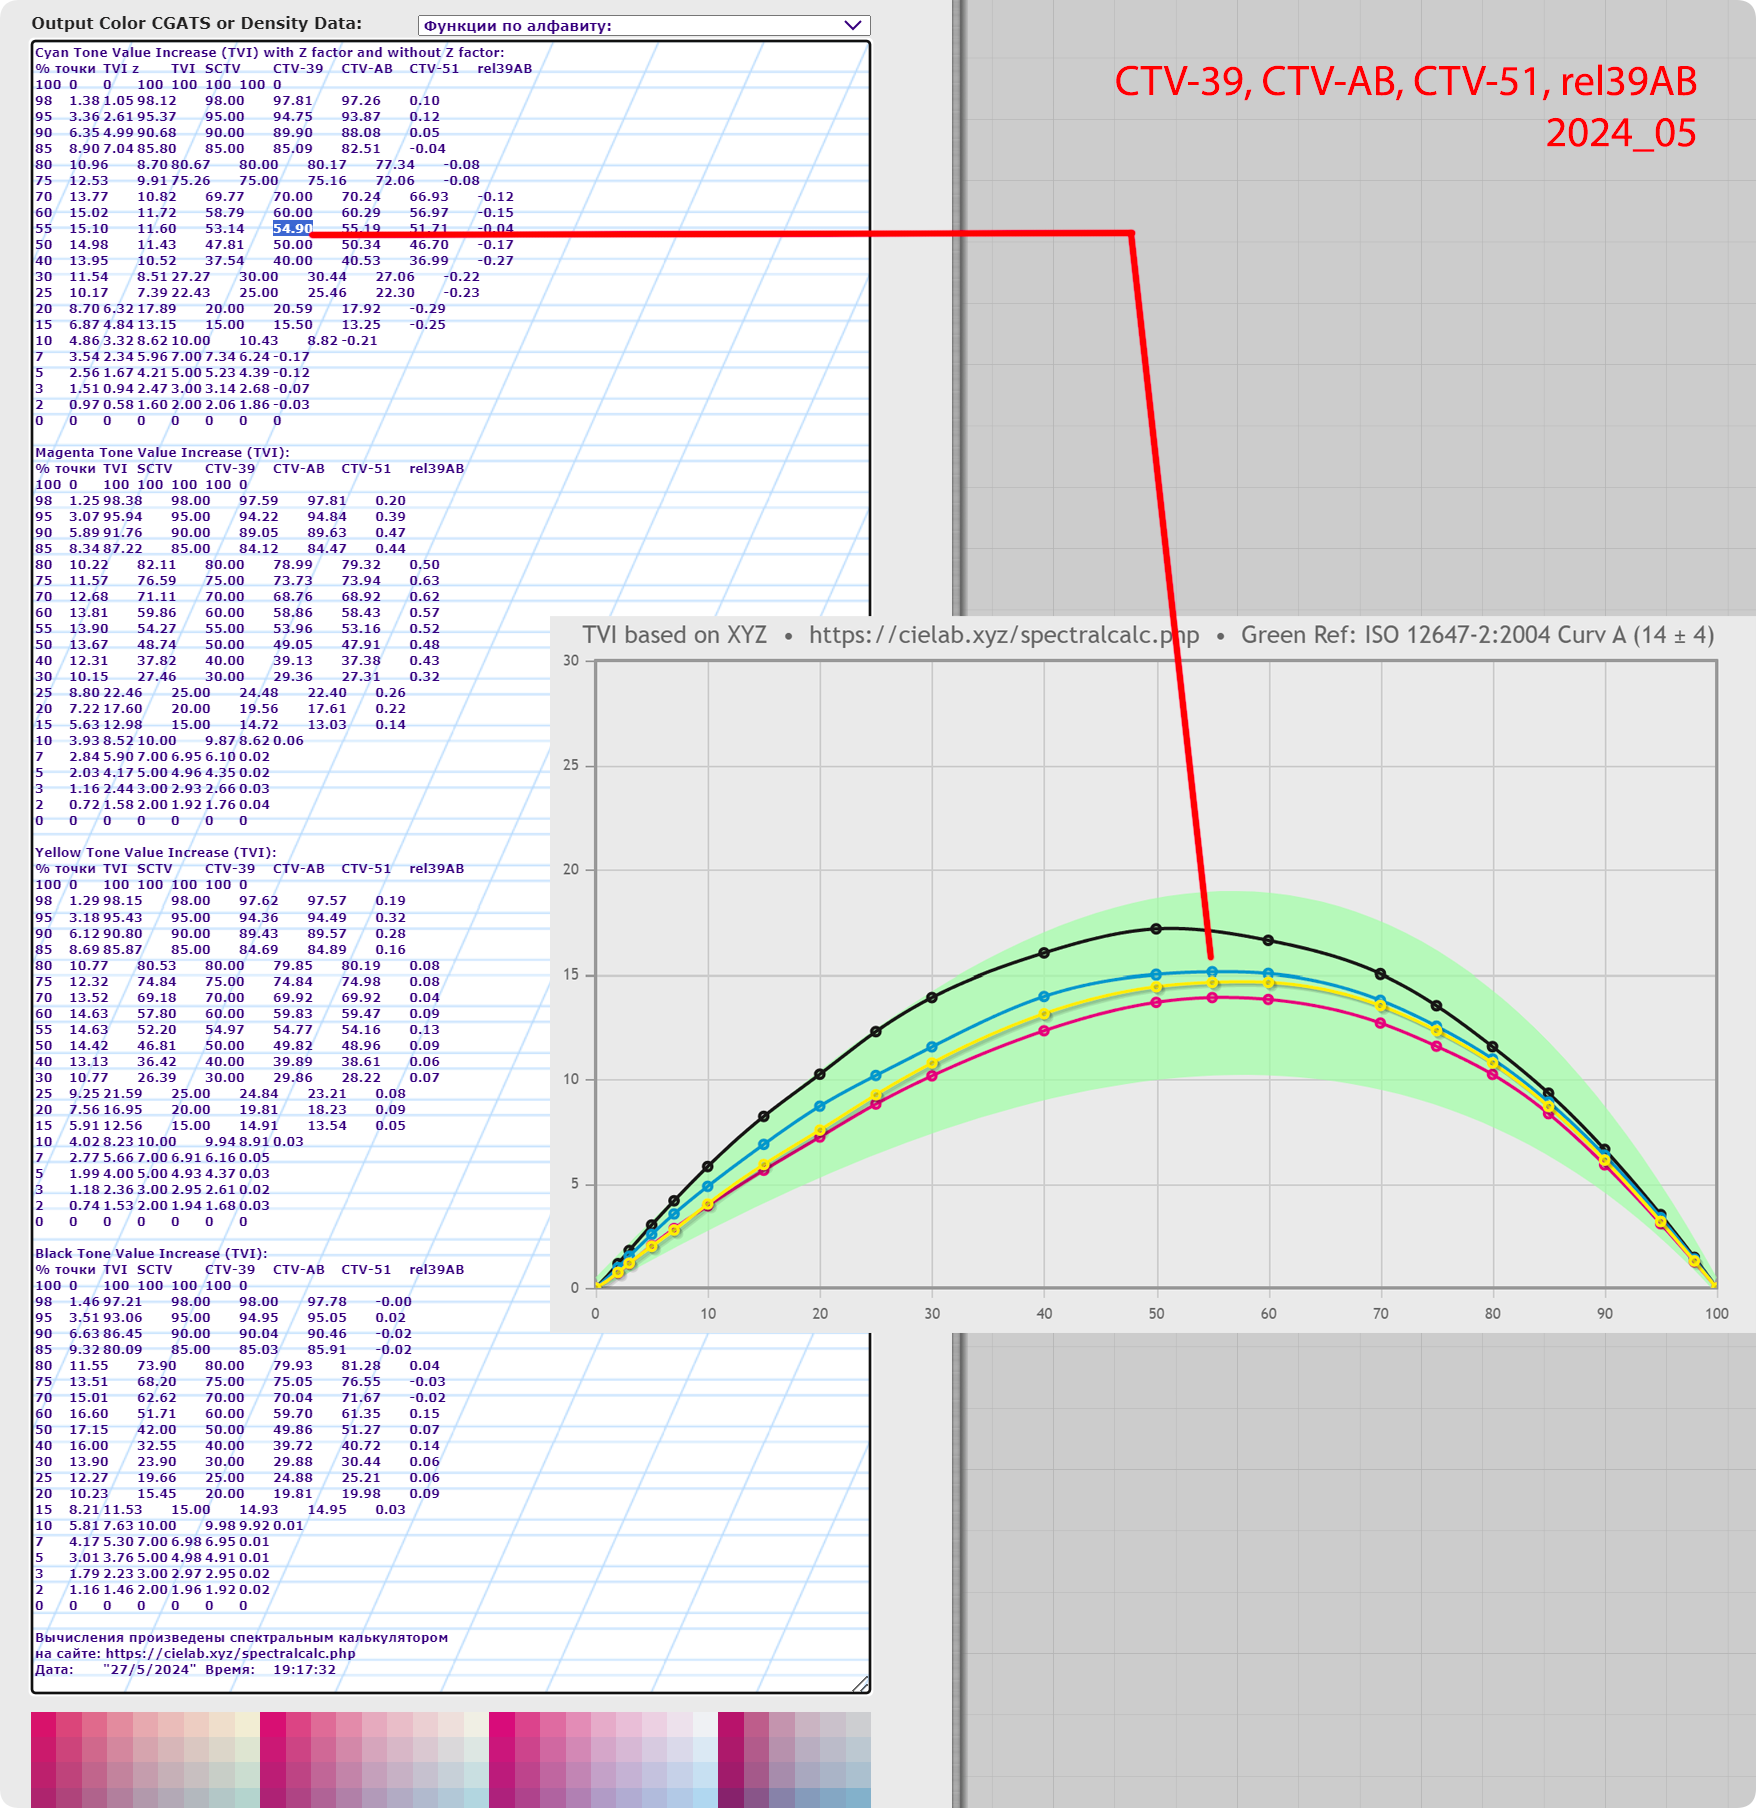Click the cielab.xyz URL in chart title
This screenshot has height=1808, width=1756.
[1003, 635]
